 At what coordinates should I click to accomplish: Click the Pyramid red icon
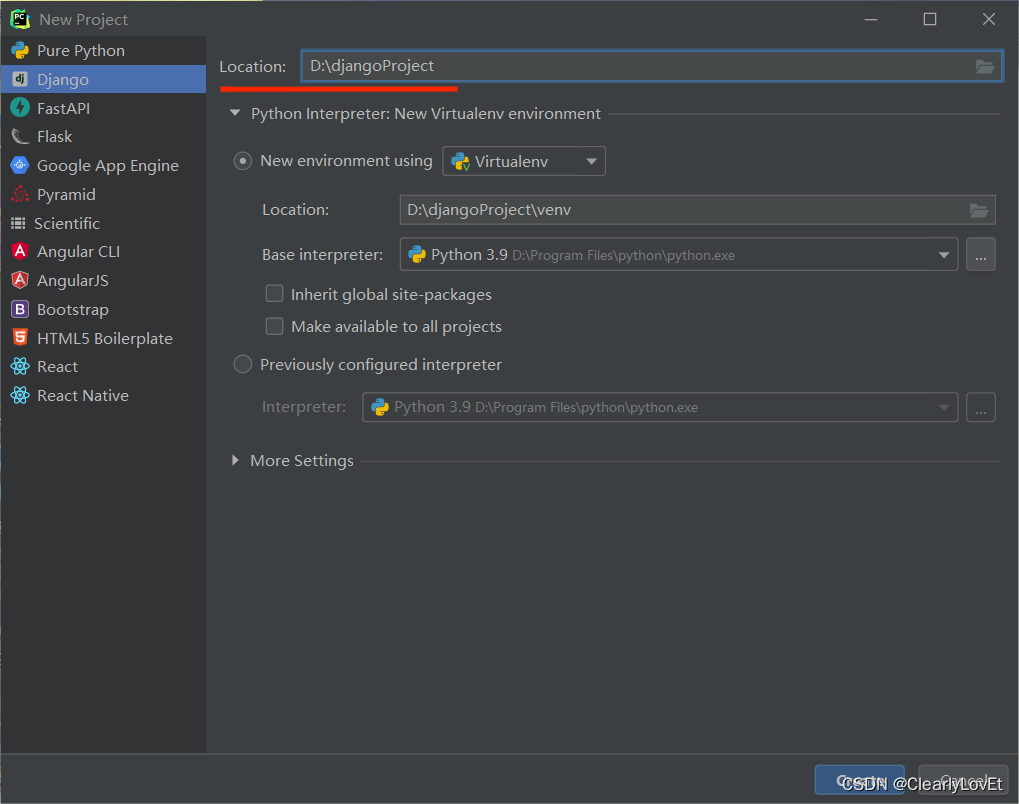tap(20, 194)
